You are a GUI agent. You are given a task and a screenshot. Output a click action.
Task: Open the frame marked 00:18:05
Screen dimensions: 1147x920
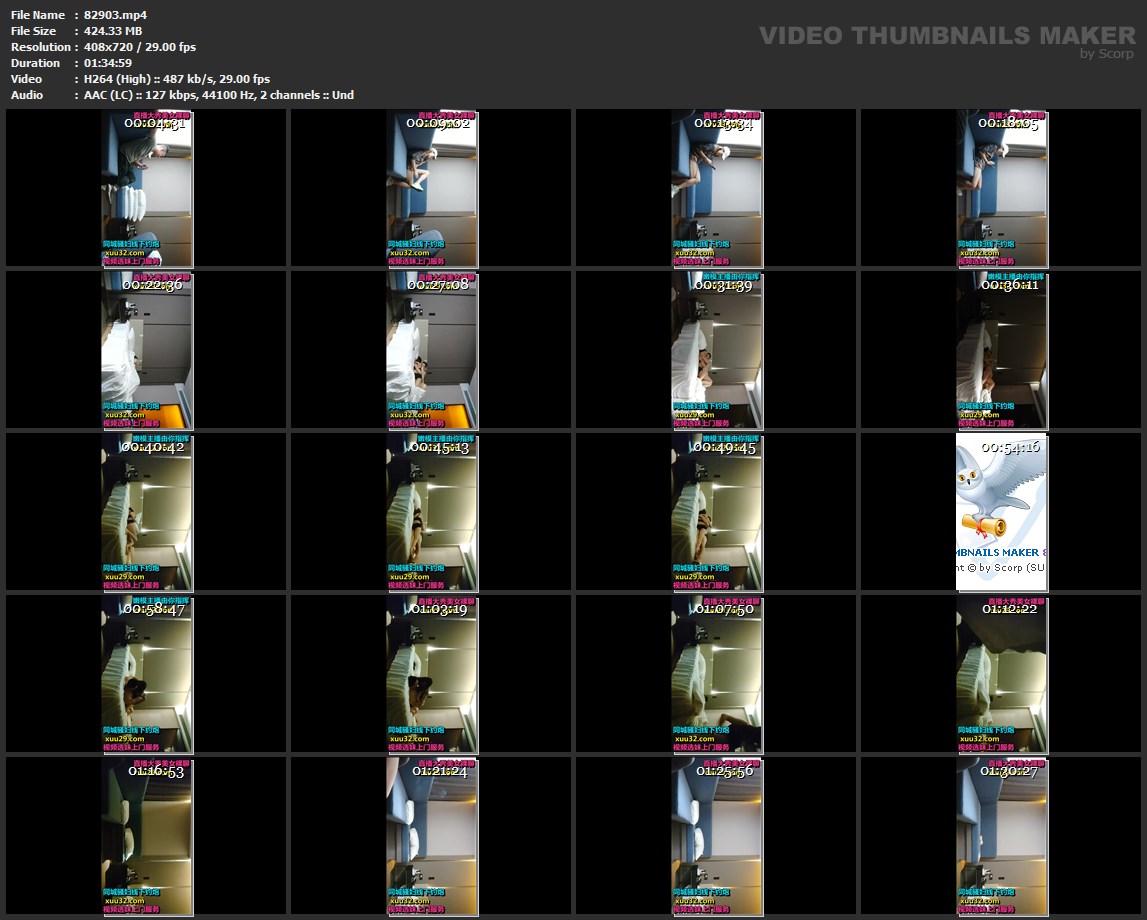1002,188
